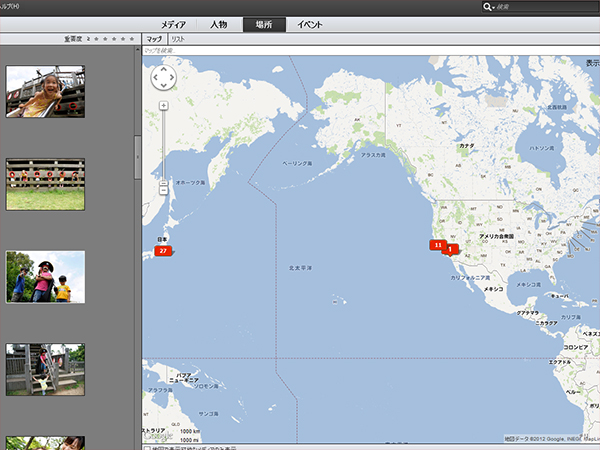Select the girl on slide thumbnail
The width and height of the screenshot is (600, 450).
(x=46, y=91)
